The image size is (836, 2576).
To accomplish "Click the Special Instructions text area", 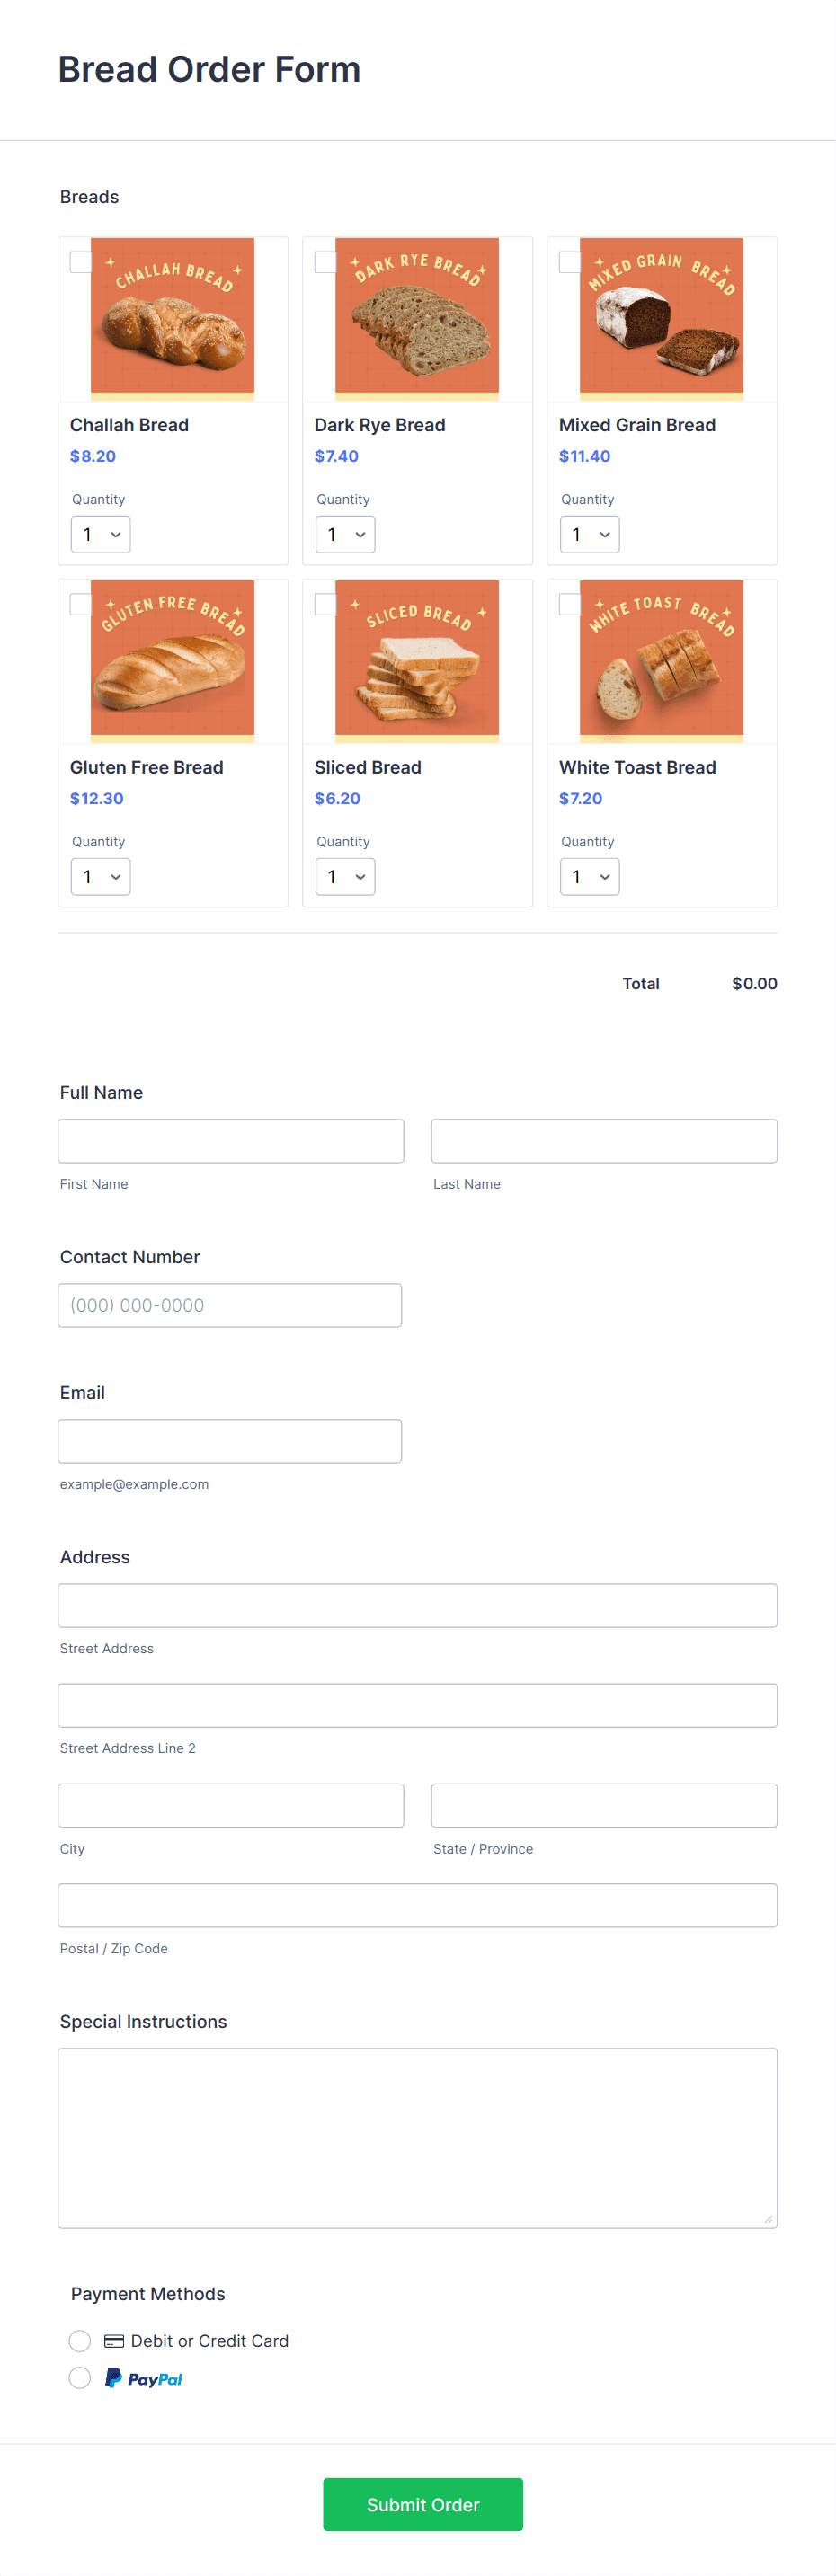I will pyautogui.click(x=417, y=2135).
